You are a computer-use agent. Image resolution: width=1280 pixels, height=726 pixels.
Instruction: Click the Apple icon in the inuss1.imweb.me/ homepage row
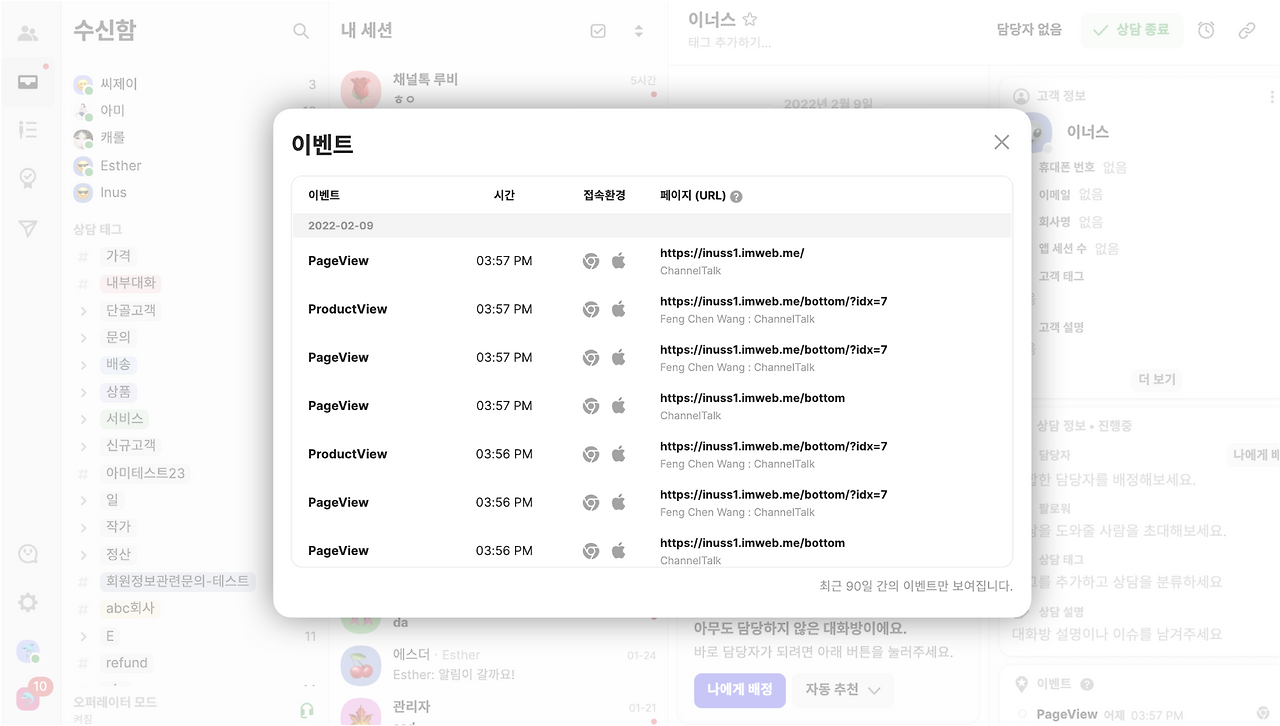coord(619,261)
